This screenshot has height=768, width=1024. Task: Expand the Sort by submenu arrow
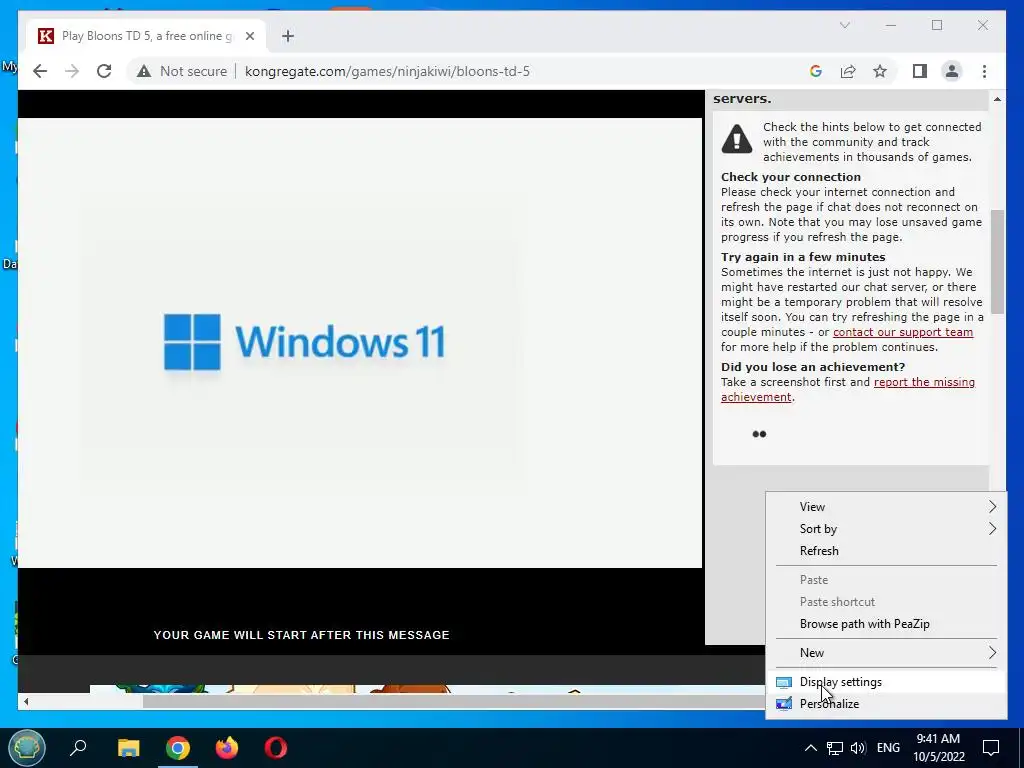pyautogui.click(x=992, y=529)
